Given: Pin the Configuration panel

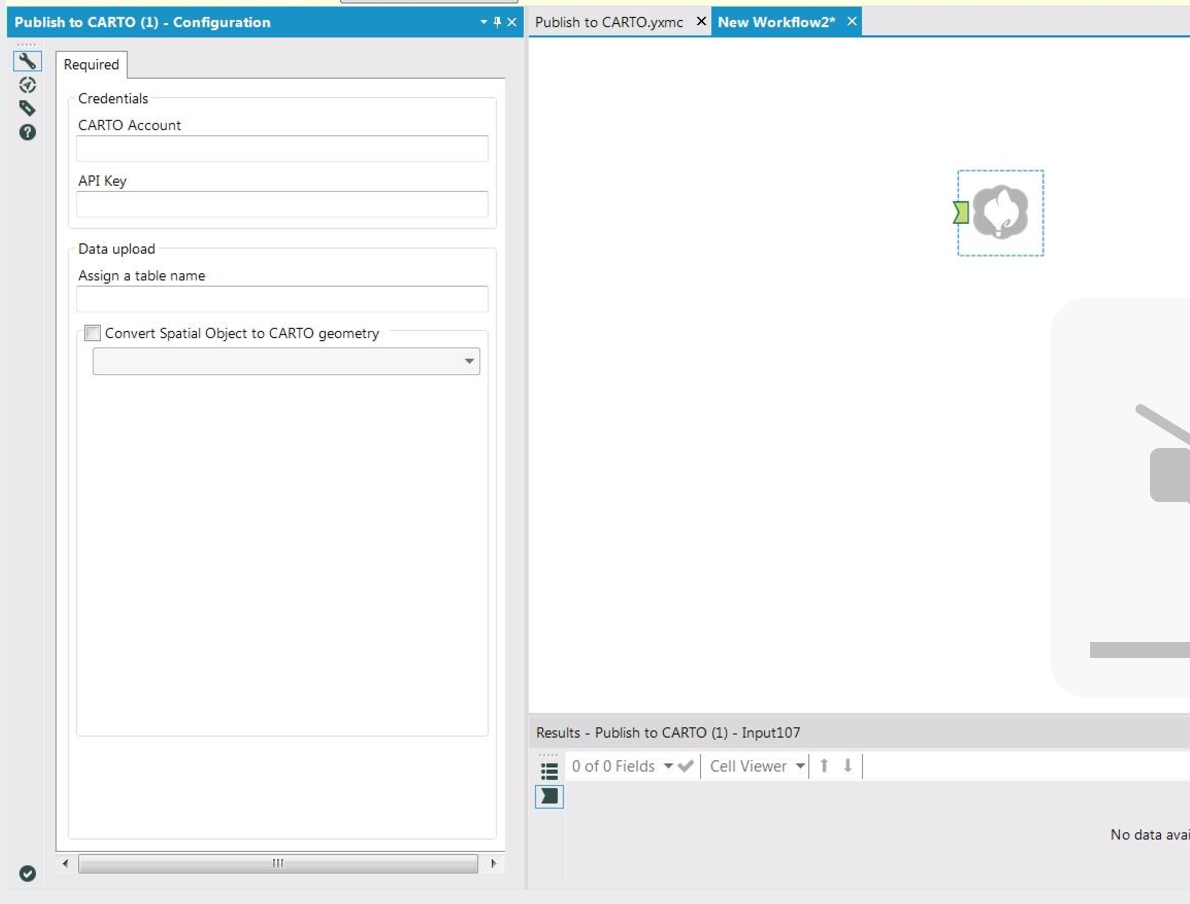Looking at the screenshot, I should pos(497,22).
